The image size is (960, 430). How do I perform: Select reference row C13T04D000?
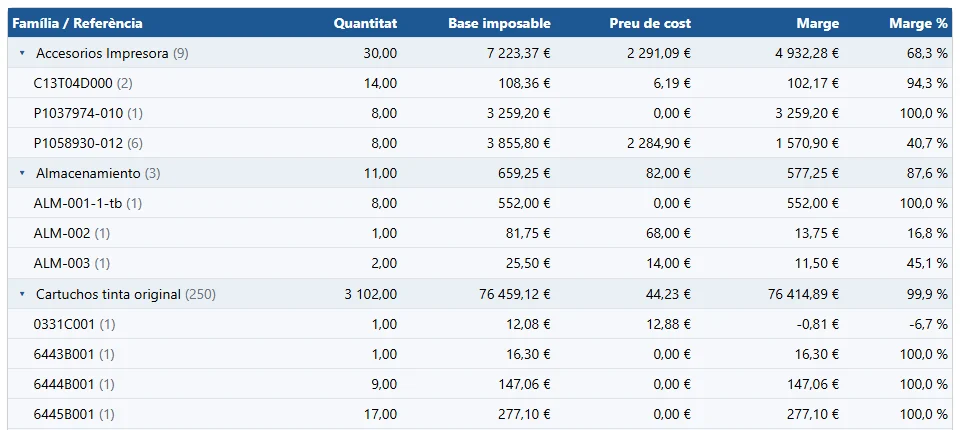pos(480,83)
